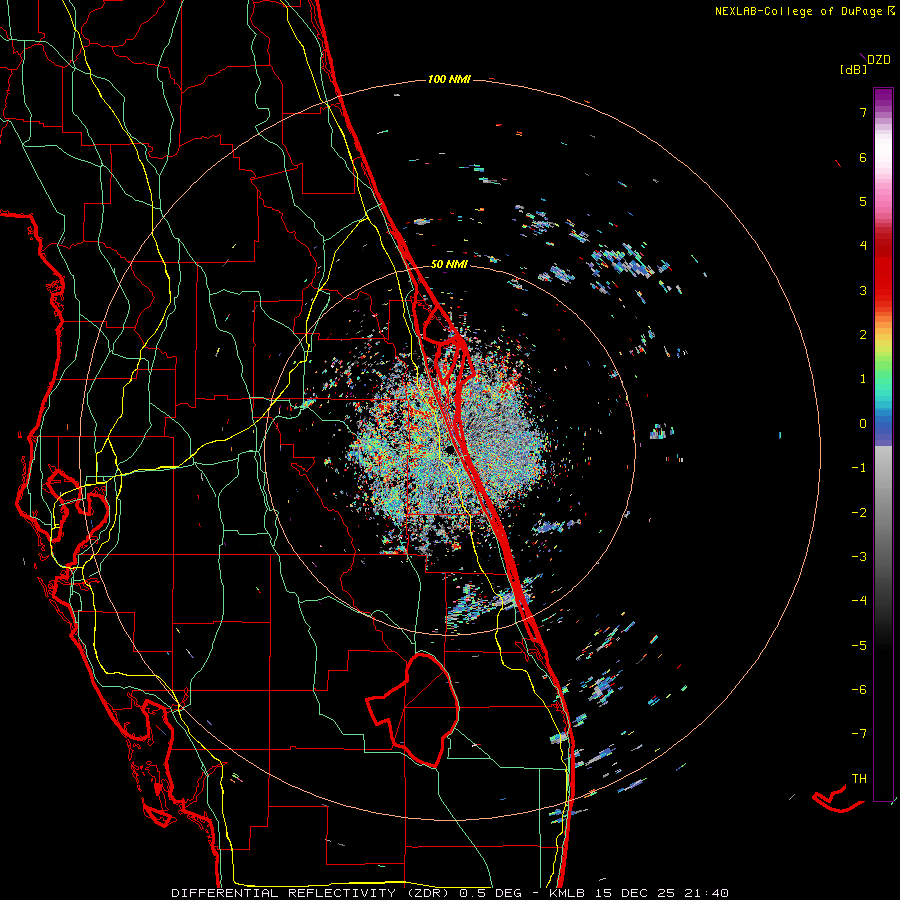Image resolution: width=900 pixels, height=900 pixels.
Task: Click the -6 value on color scale
Action: click(x=859, y=690)
